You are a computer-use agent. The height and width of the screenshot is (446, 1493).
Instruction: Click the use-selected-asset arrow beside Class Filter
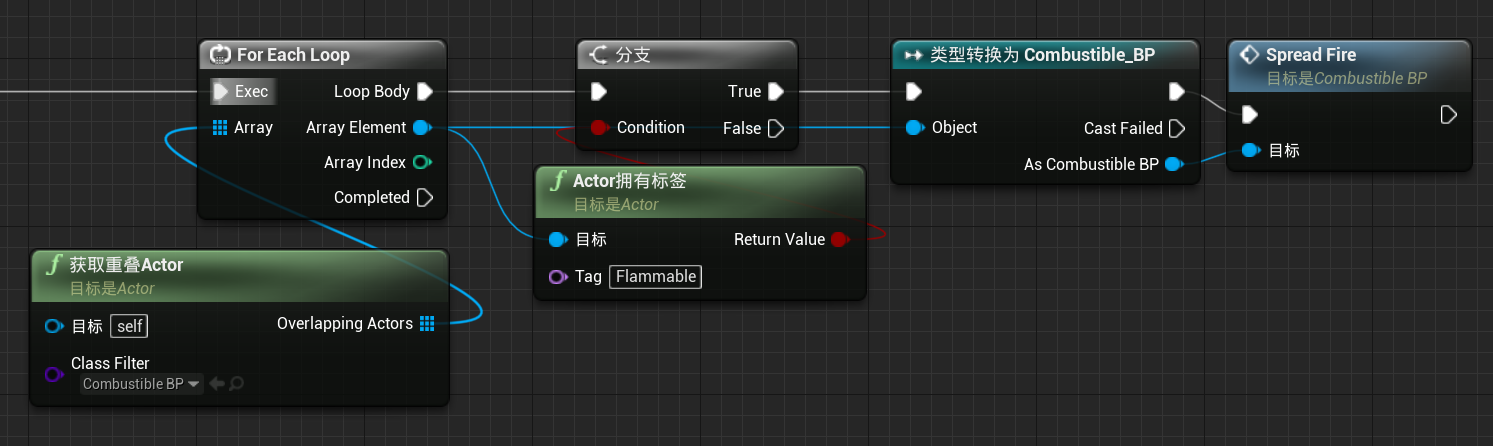[x=217, y=384]
